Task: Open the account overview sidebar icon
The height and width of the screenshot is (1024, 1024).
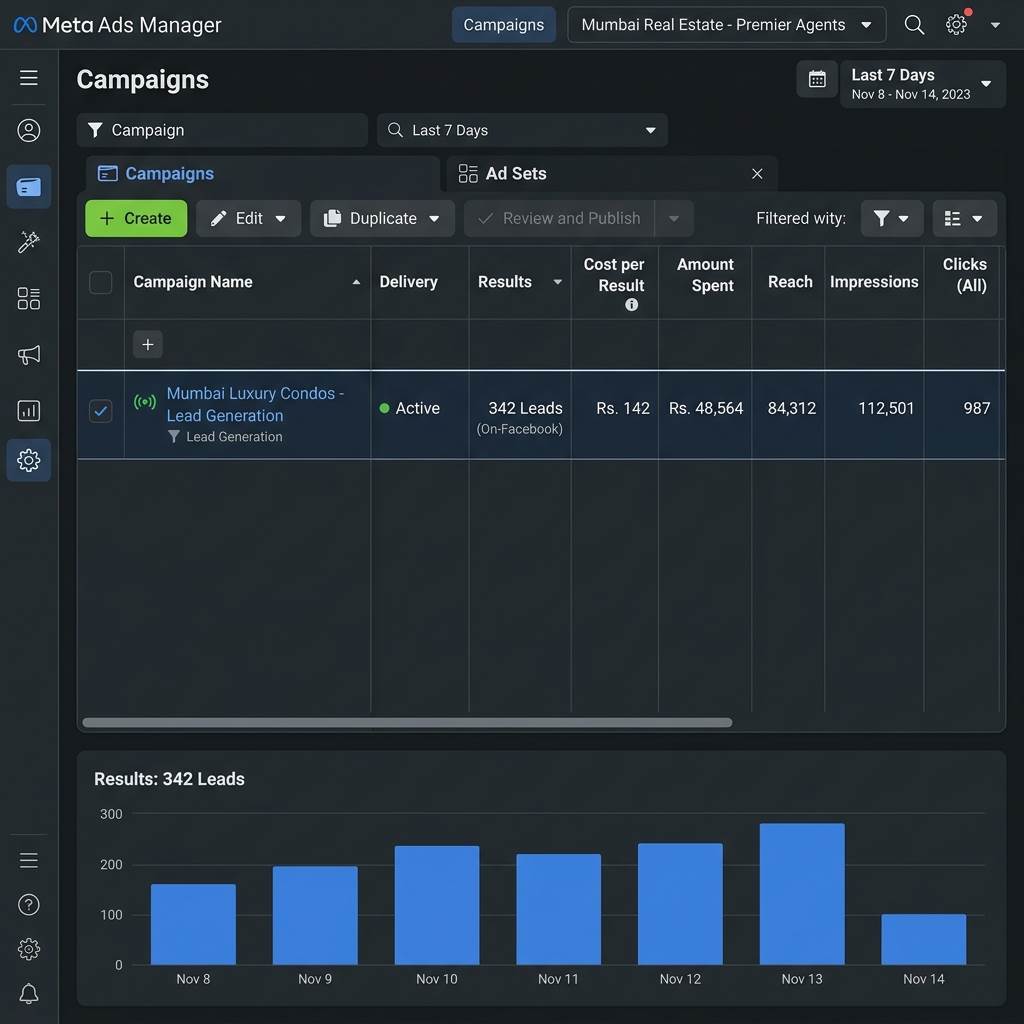Action: tap(29, 130)
